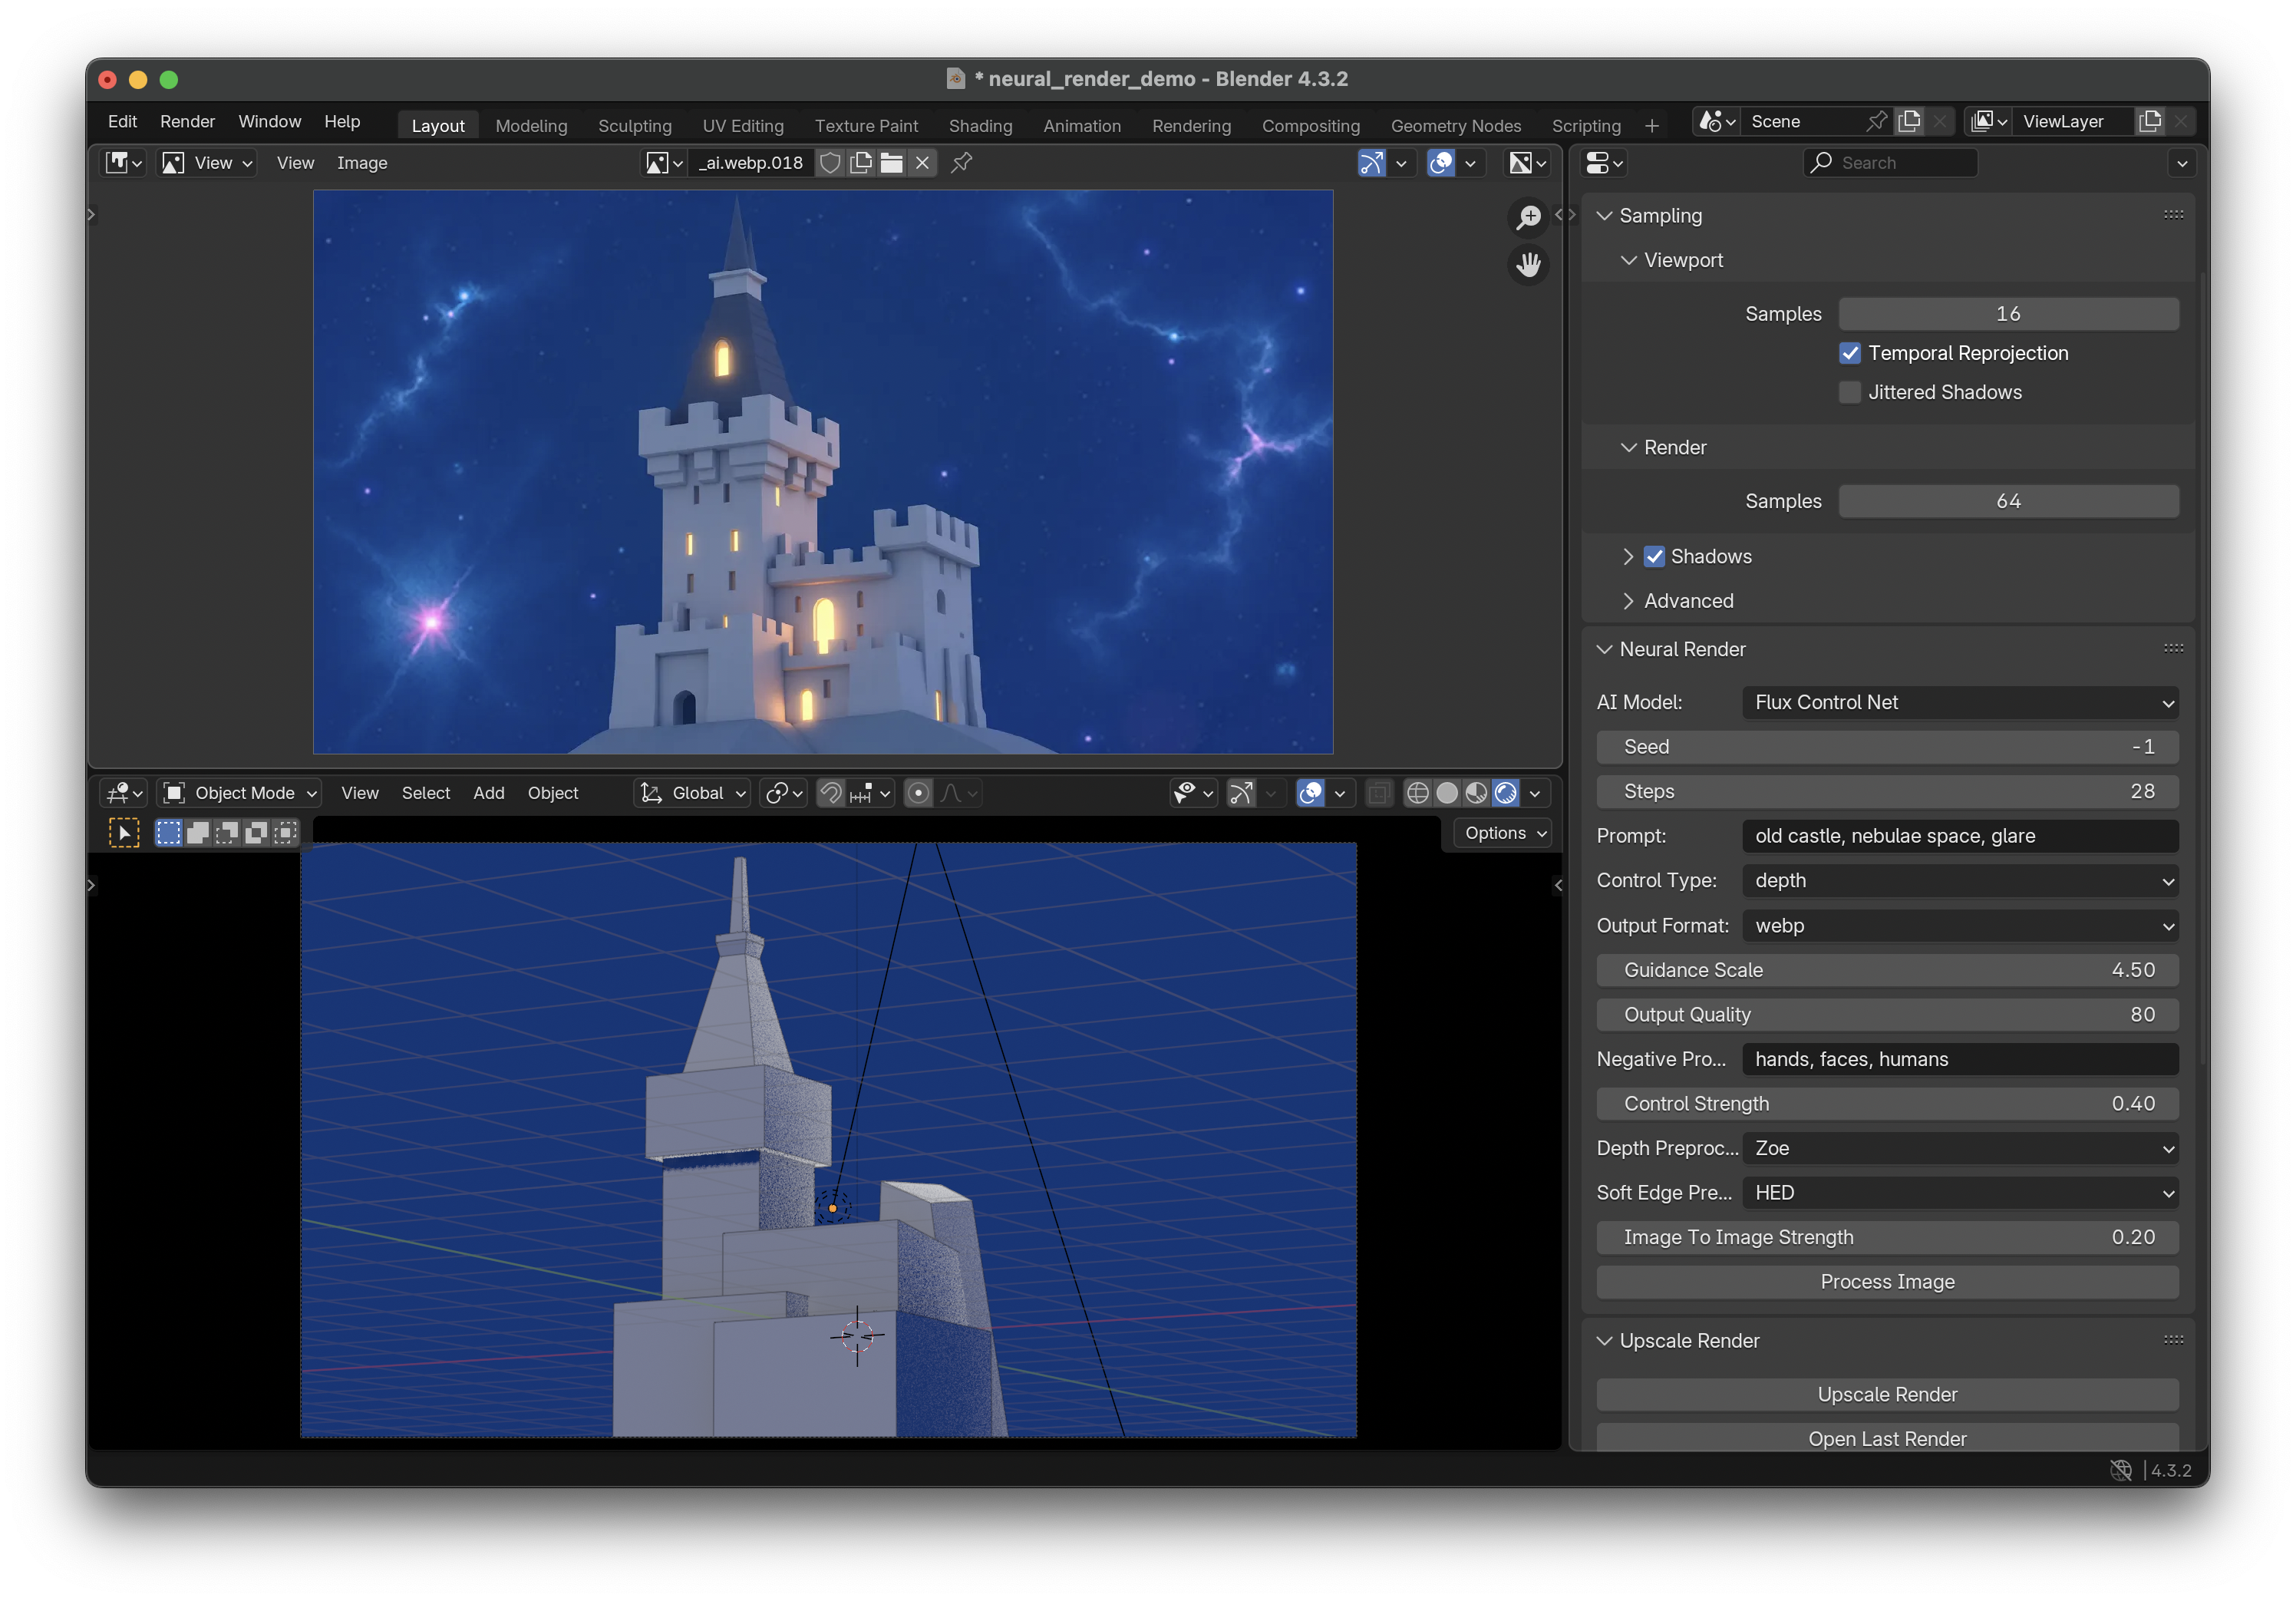Disable Temporal Reprojection checkbox
The image size is (2296, 1601).
tap(1850, 353)
